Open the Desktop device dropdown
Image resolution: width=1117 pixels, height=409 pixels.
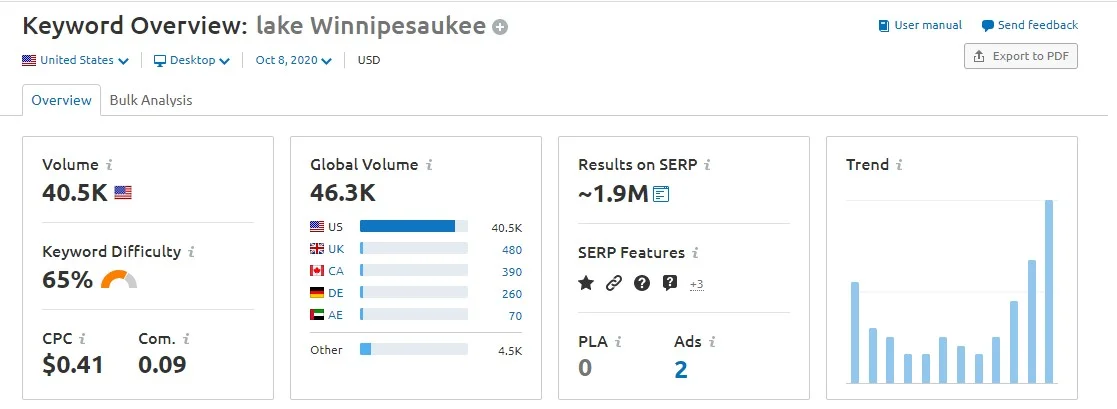[192, 60]
